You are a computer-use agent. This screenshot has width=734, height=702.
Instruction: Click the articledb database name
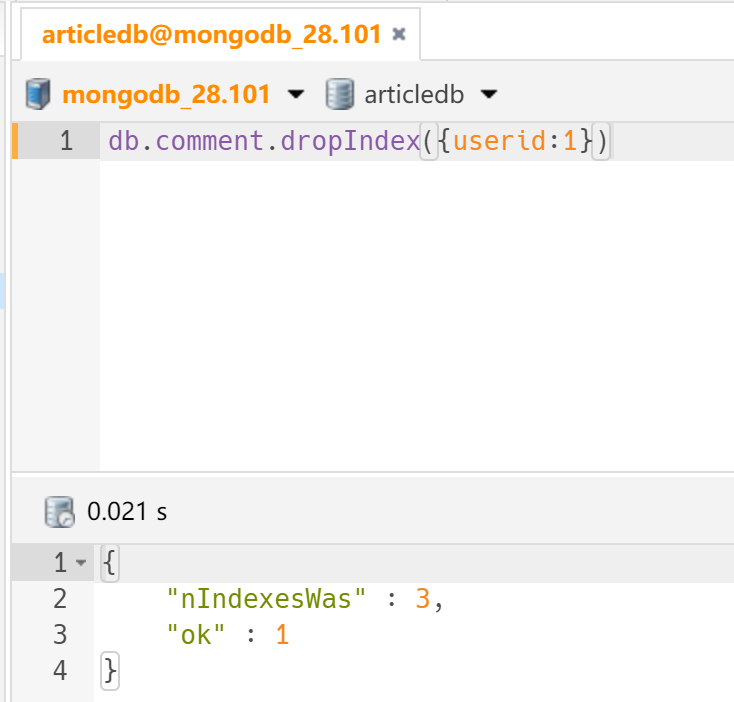(x=414, y=95)
